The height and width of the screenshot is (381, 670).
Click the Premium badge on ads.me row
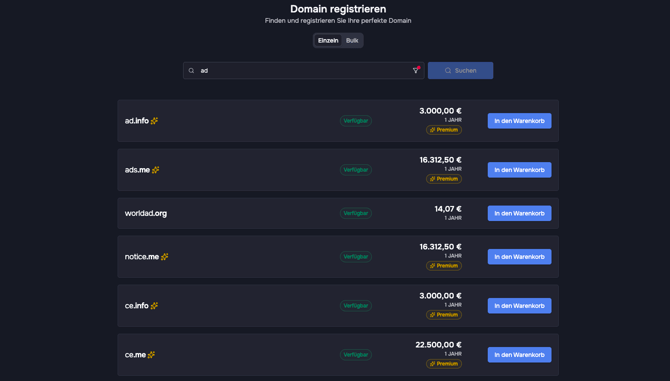tap(444, 179)
